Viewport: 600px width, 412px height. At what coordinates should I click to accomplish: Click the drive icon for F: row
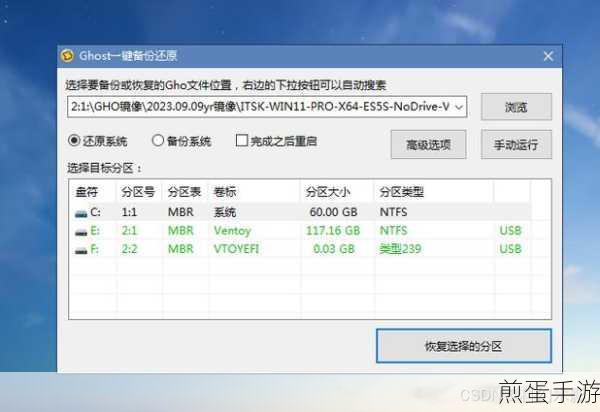click(81, 251)
